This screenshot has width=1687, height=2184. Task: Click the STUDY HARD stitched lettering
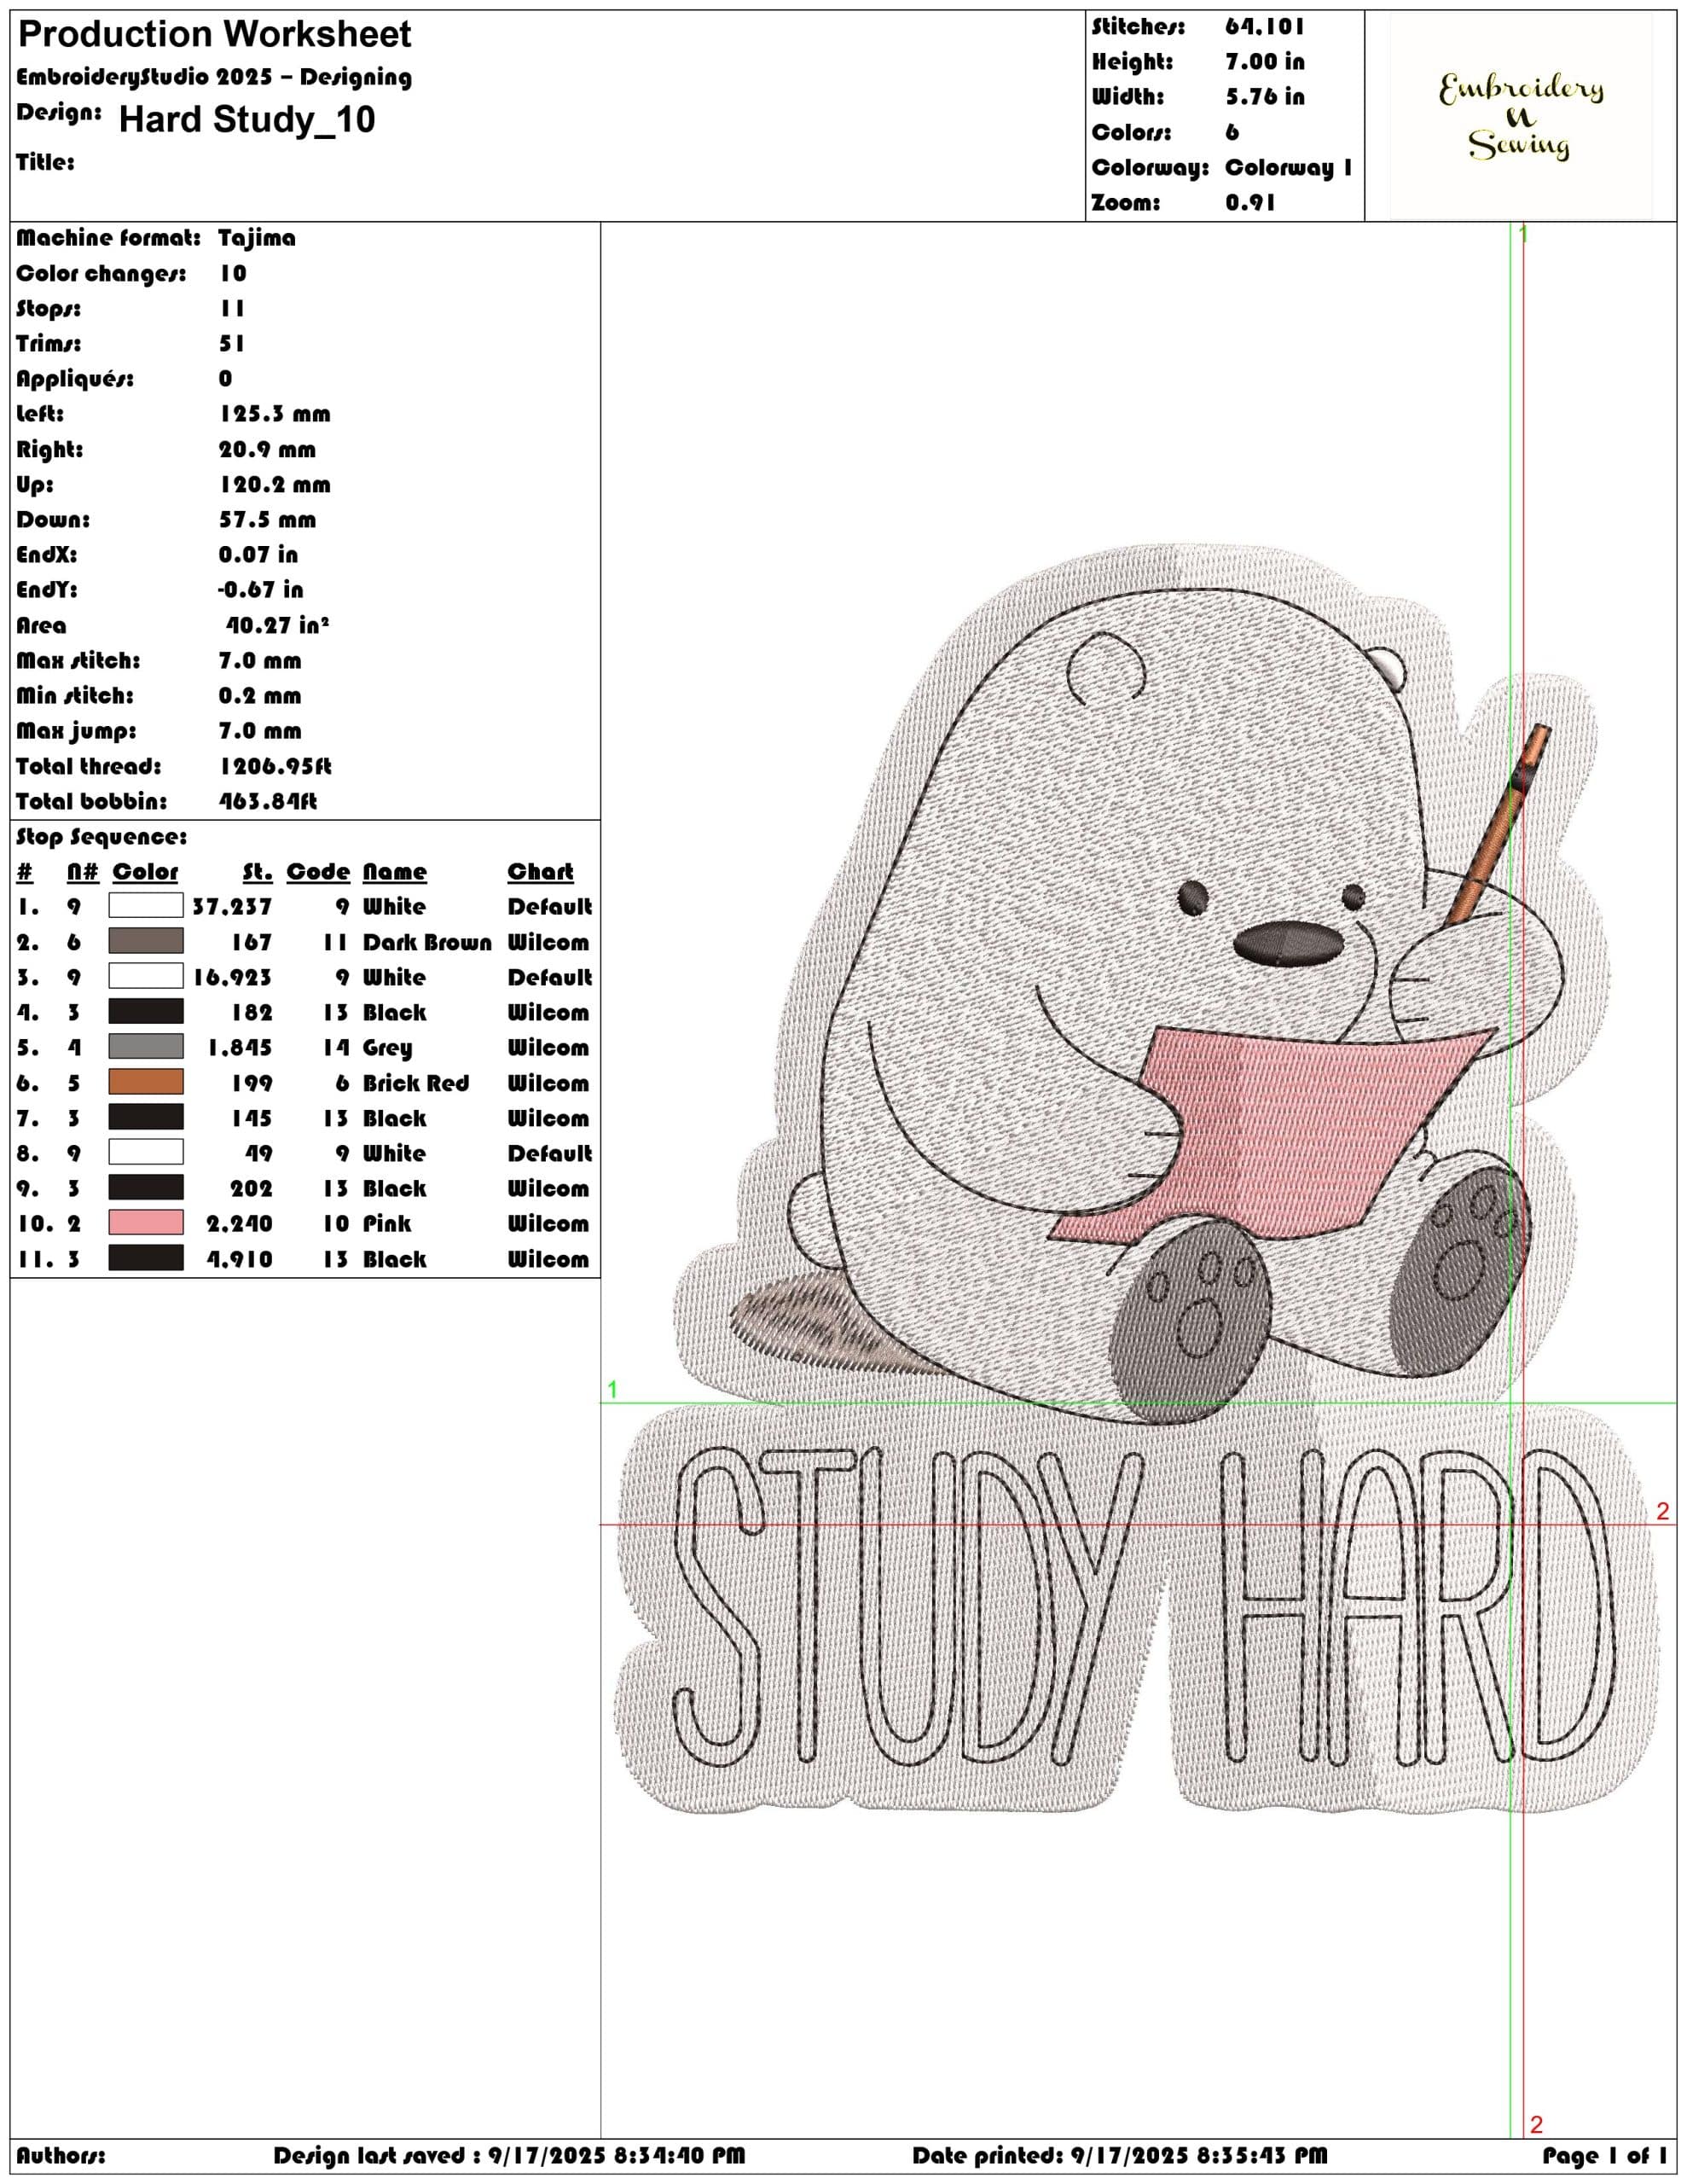point(1144,1606)
